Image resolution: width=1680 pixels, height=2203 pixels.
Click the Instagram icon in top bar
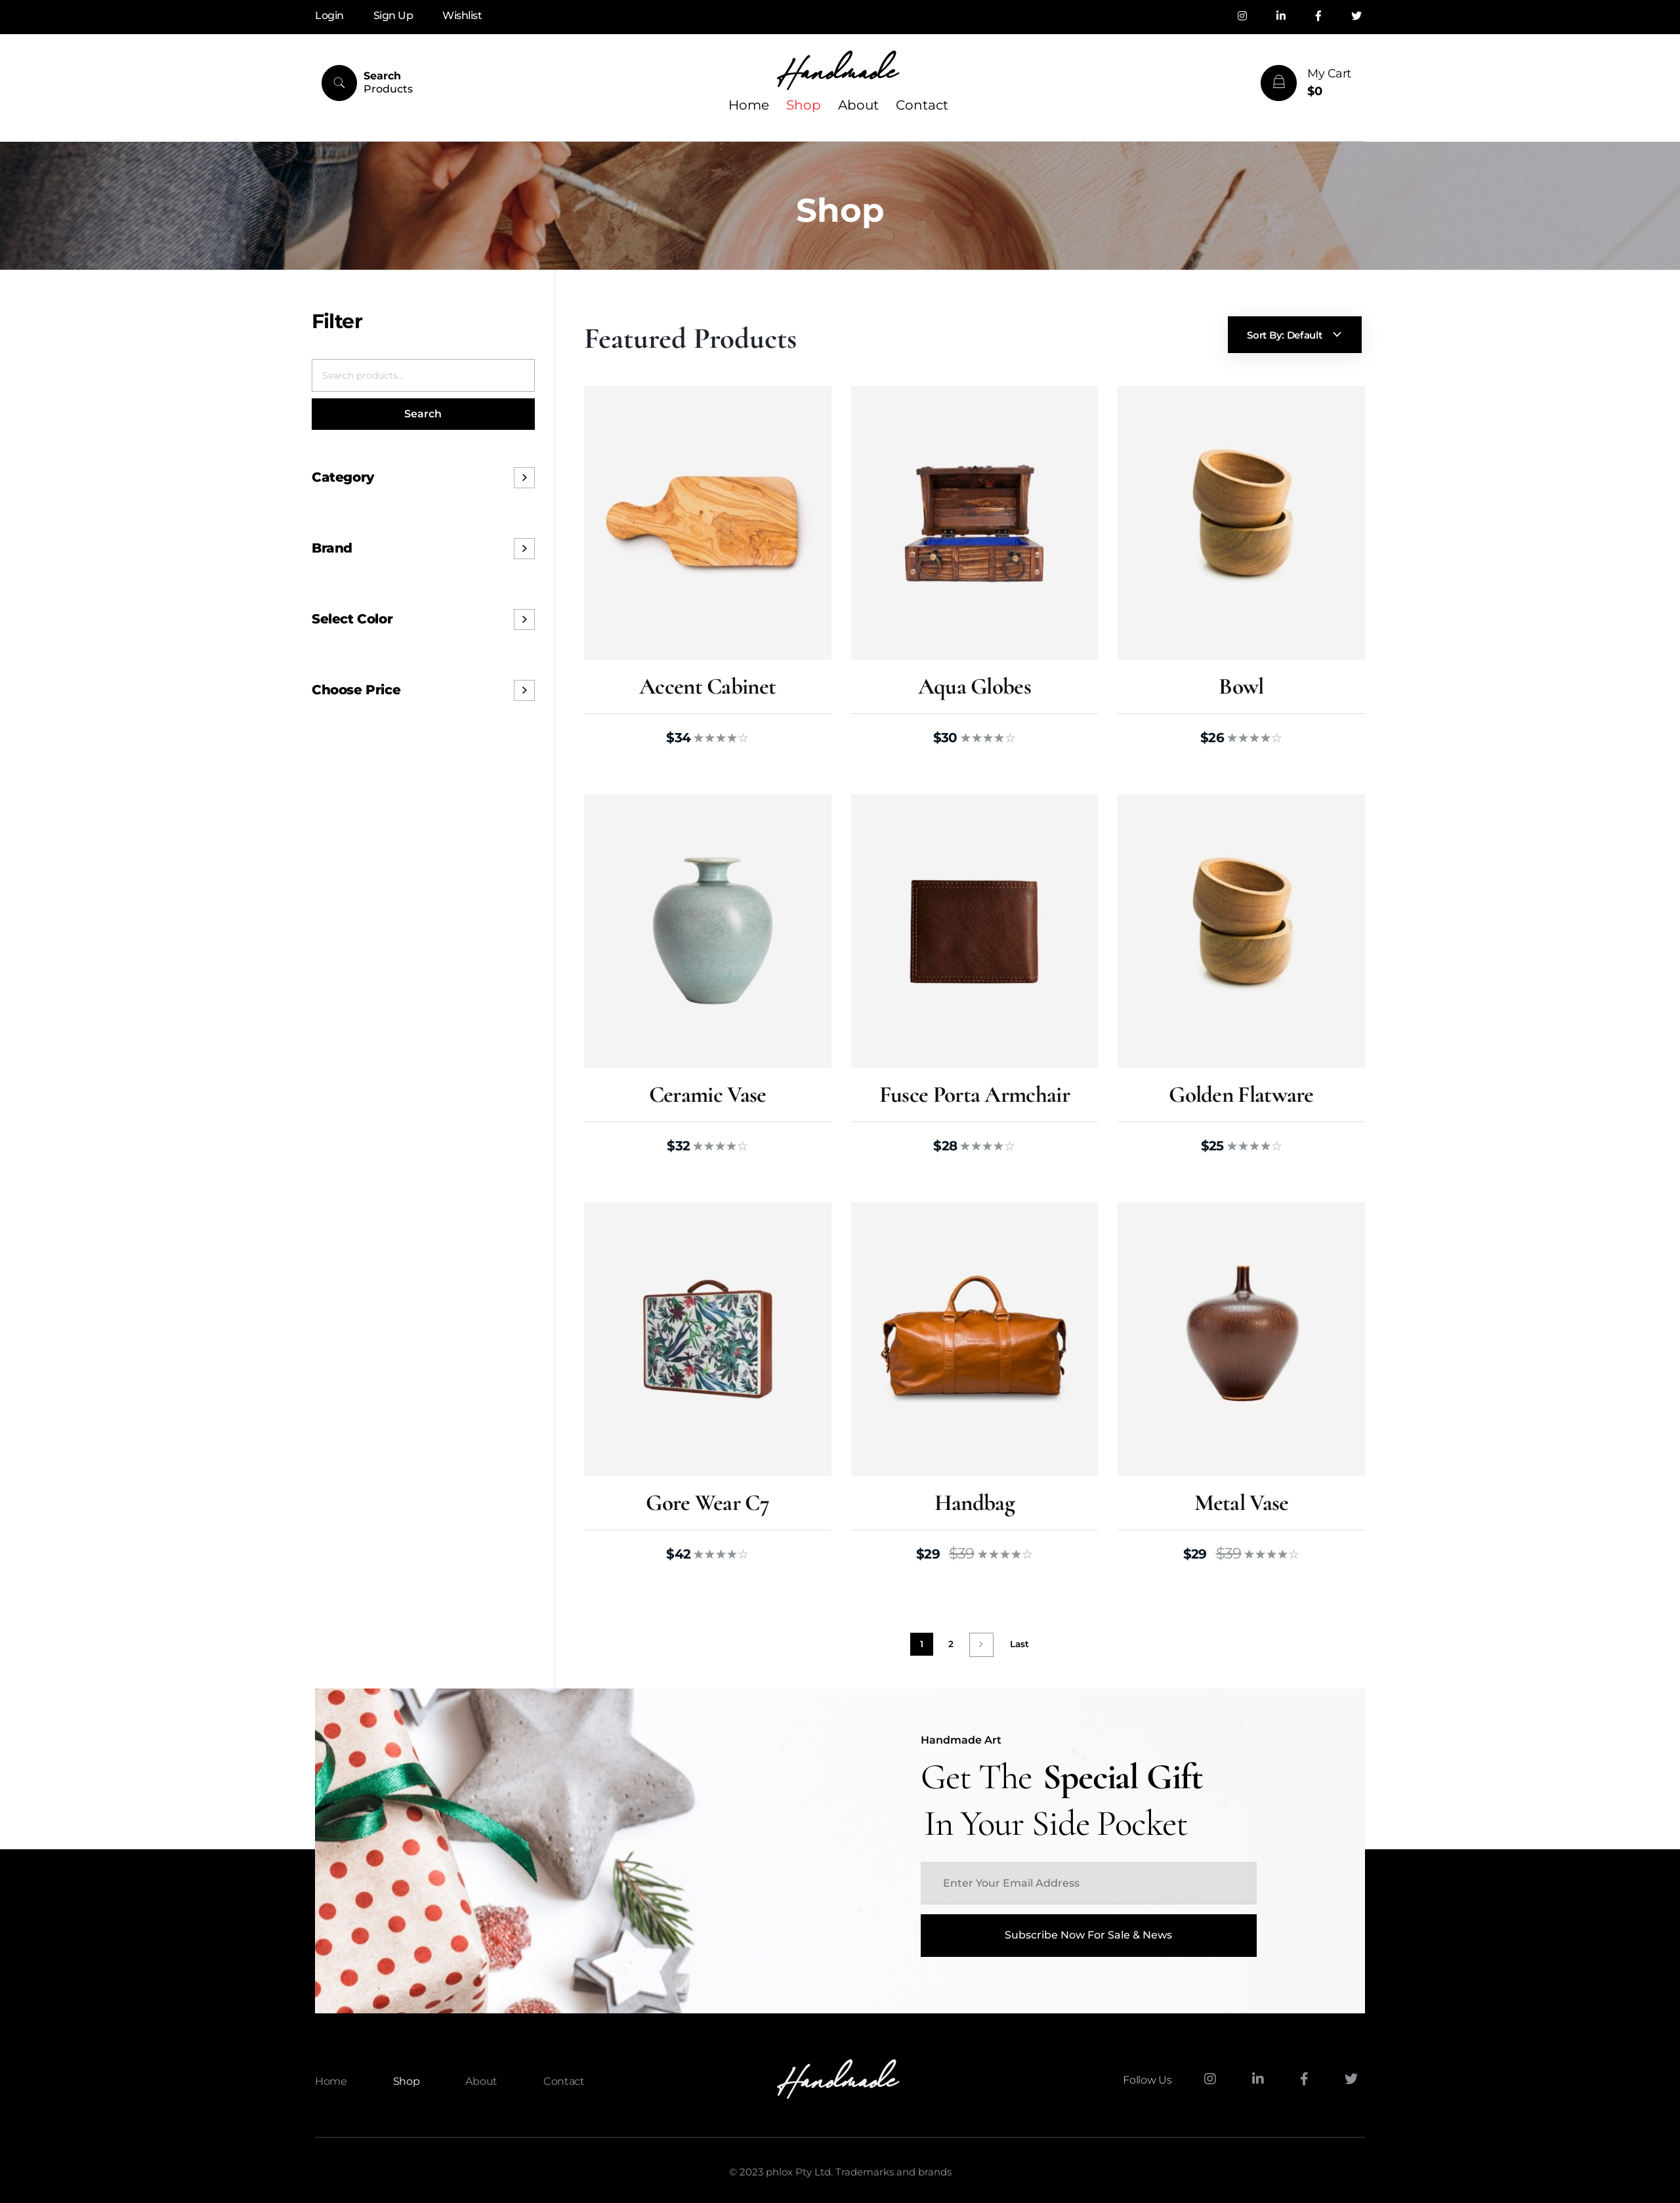click(x=1242, y=16)
